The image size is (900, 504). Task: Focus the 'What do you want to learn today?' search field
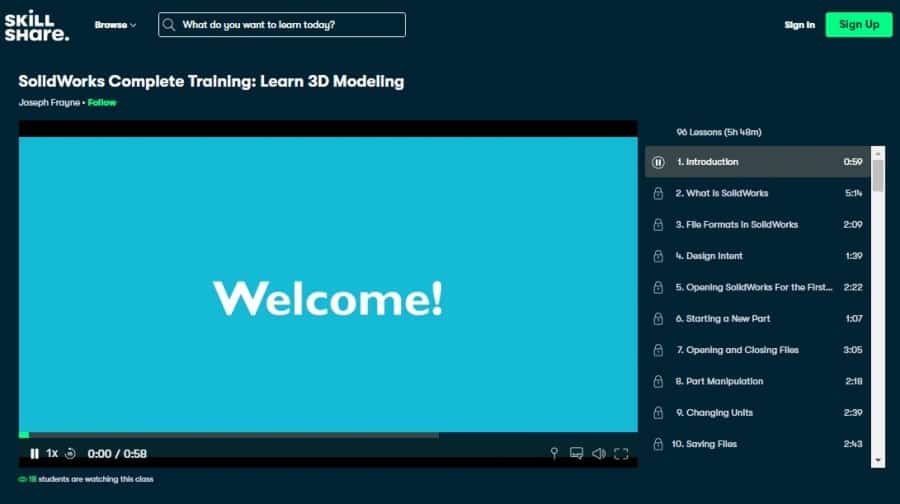coord(282,25)
